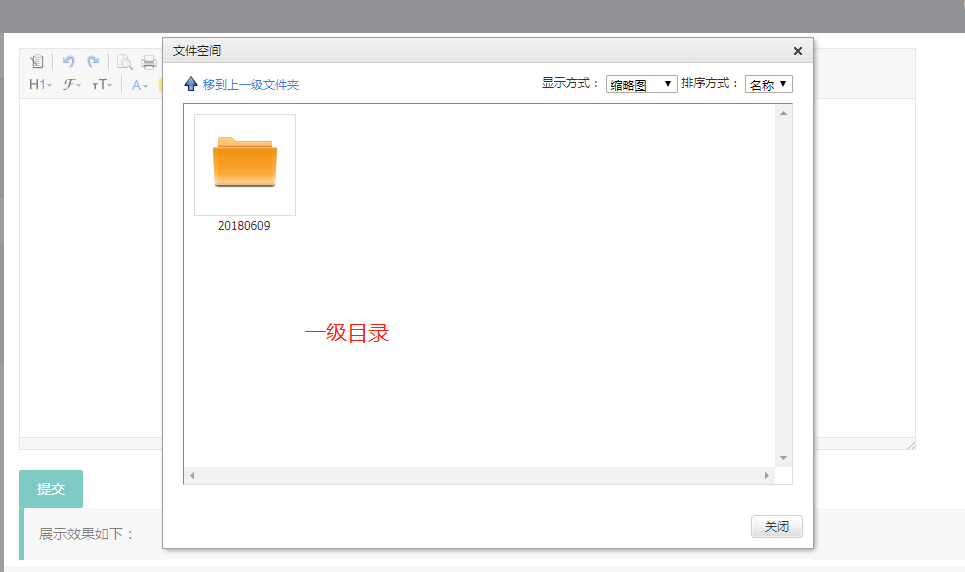The width and height of the screenshot is (965, 572).
Task: Click the blue up-arrow icon in dialog
Action: click(x=191, y=84)
